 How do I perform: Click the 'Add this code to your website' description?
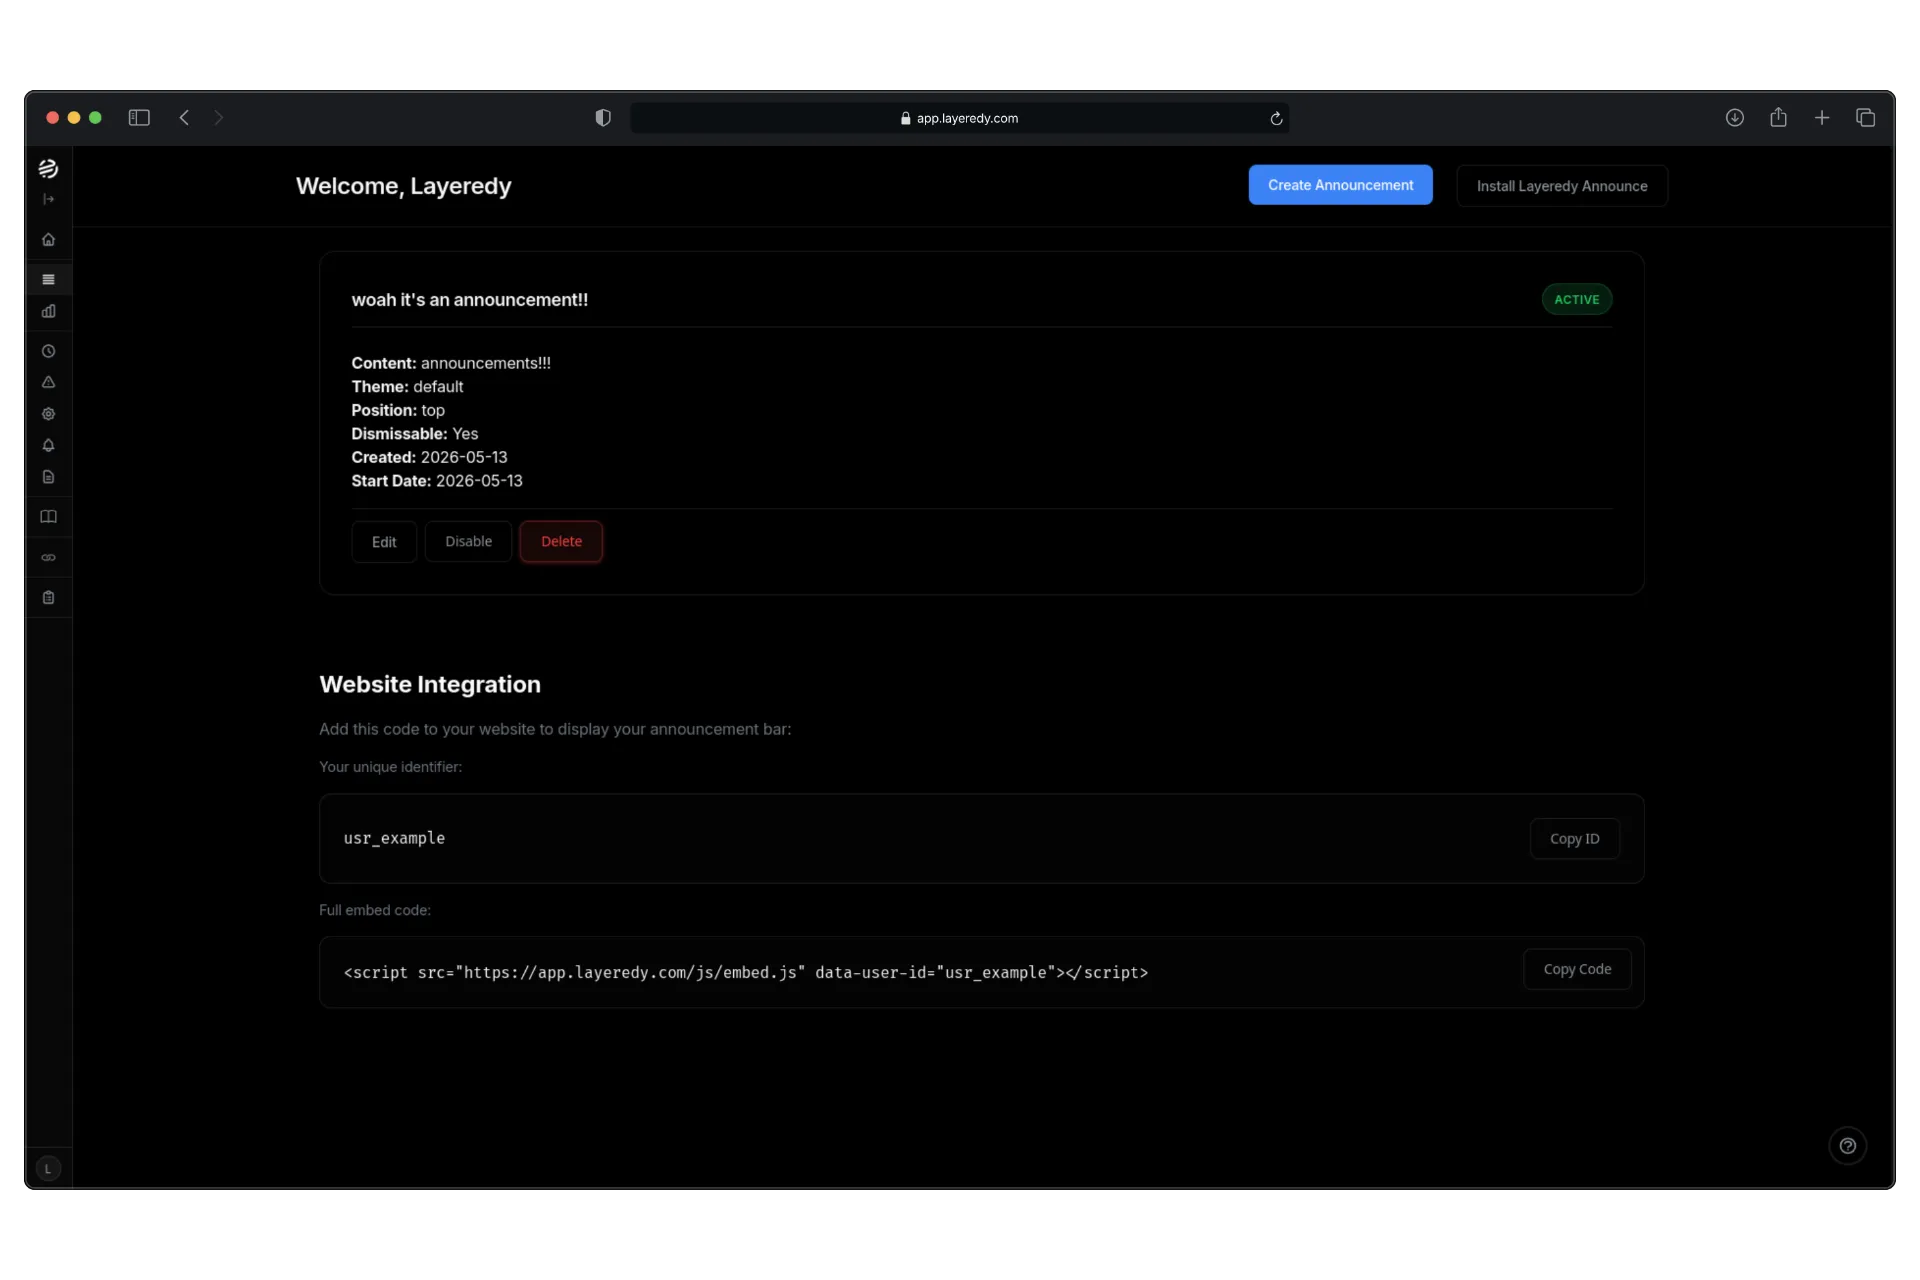[555, 729]
